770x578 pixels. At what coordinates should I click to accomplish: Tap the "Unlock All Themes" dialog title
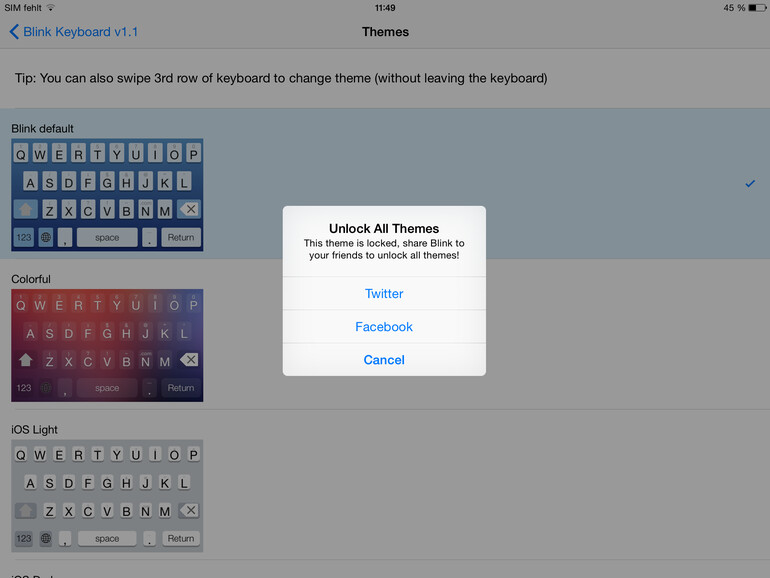click(x=384, y=228)
